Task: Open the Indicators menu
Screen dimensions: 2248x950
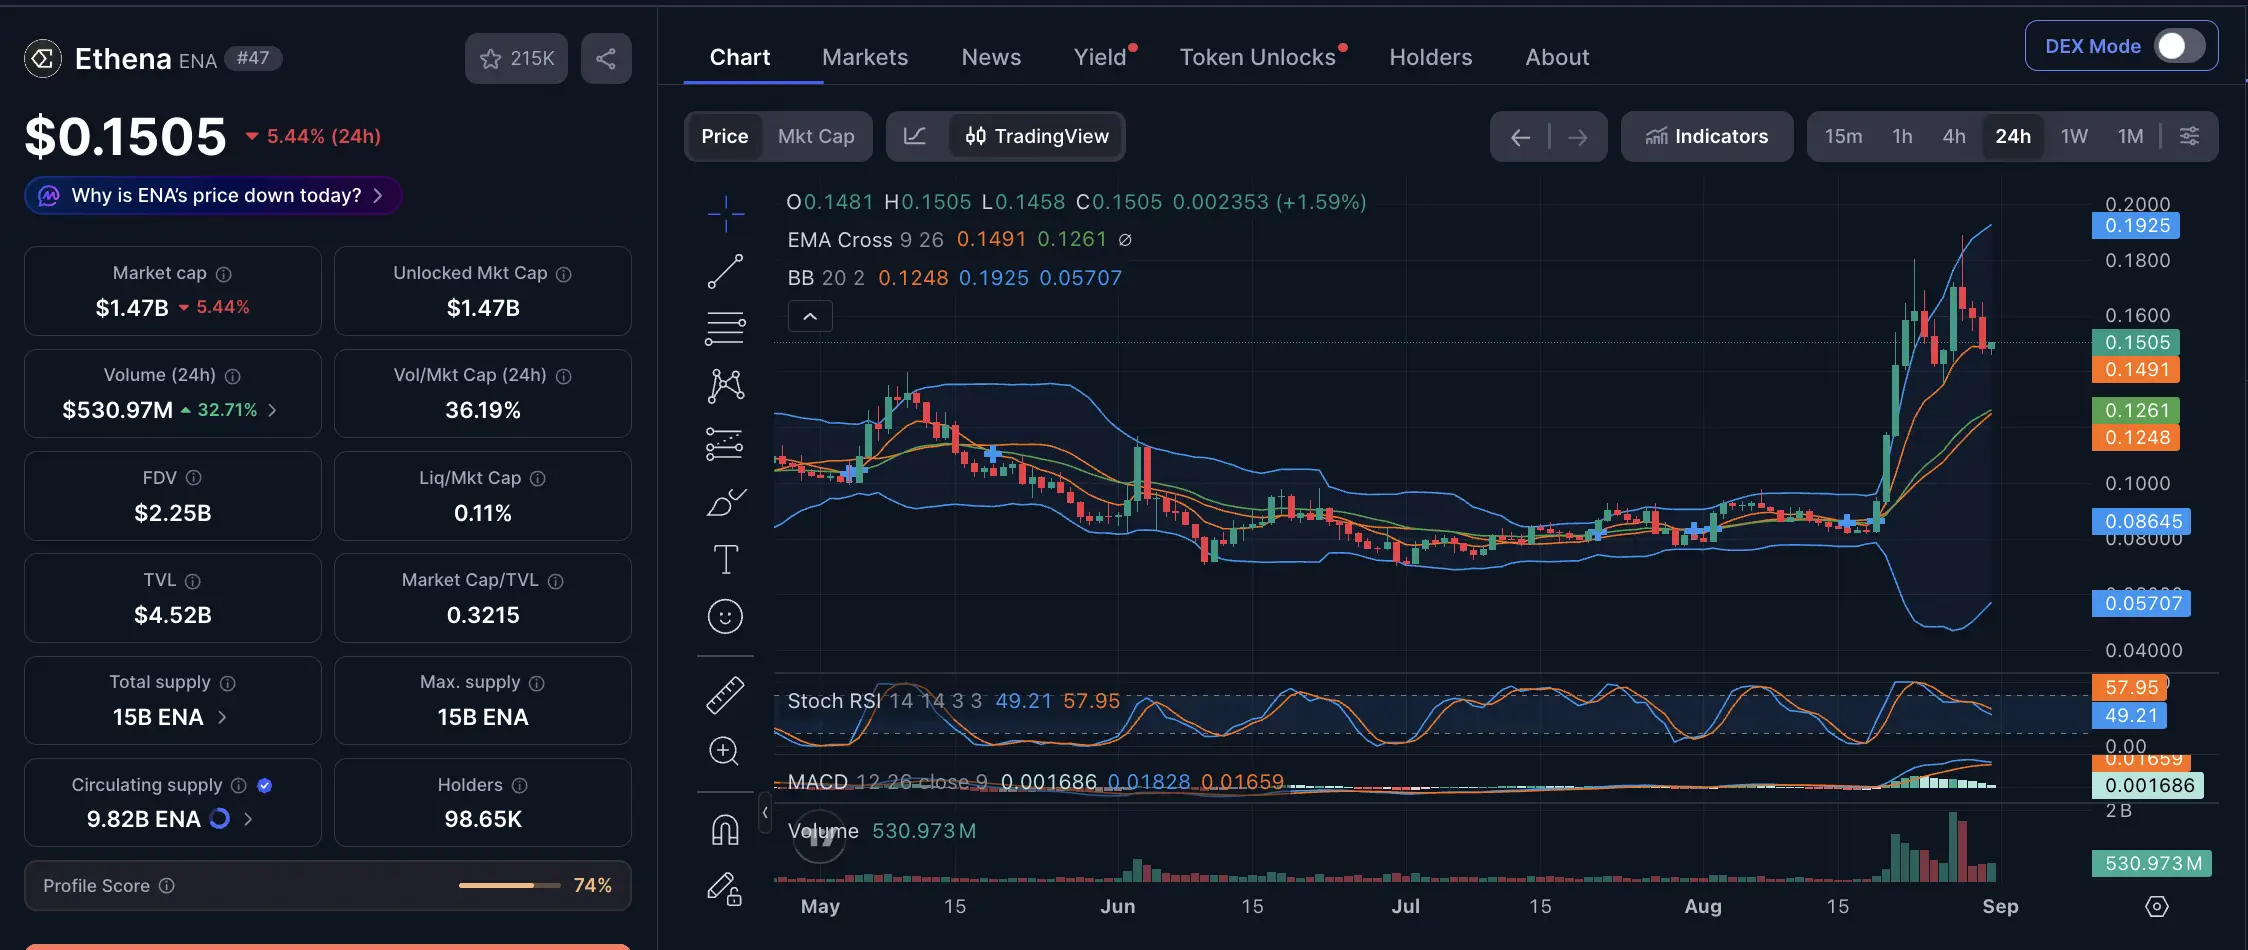Action: click(1707, 136)
